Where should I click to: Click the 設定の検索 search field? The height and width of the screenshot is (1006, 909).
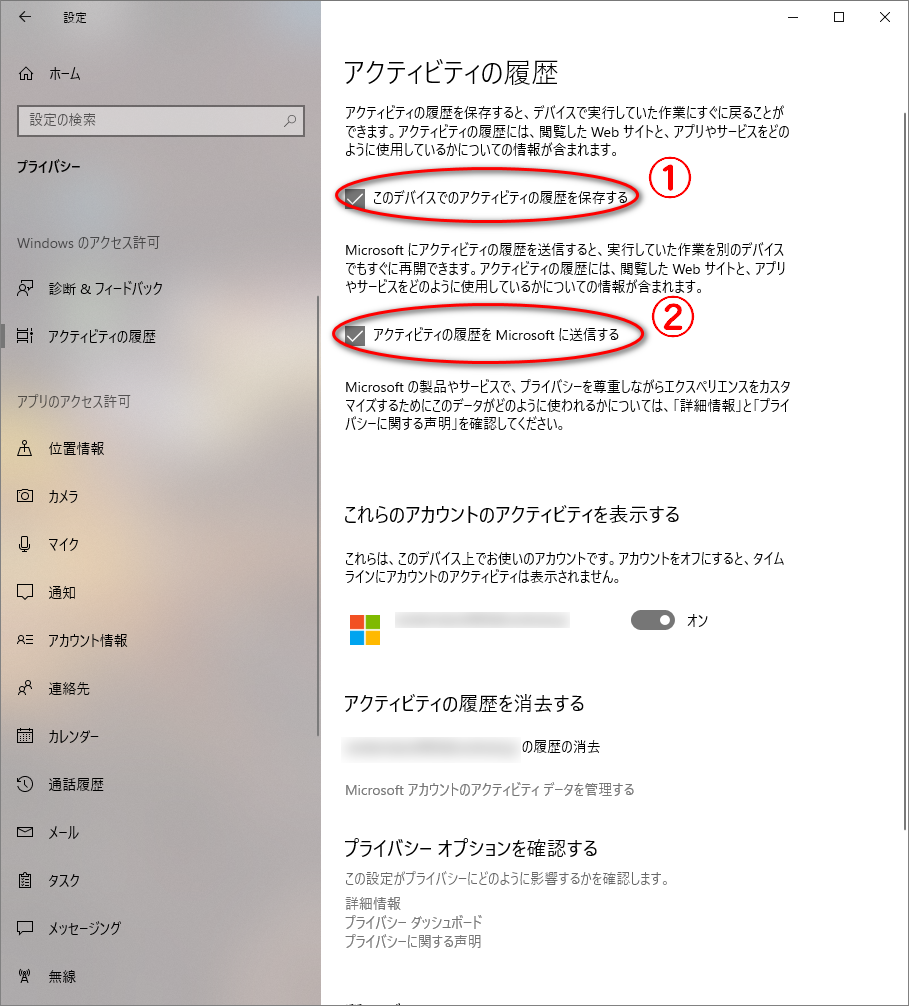pos(150,120)
